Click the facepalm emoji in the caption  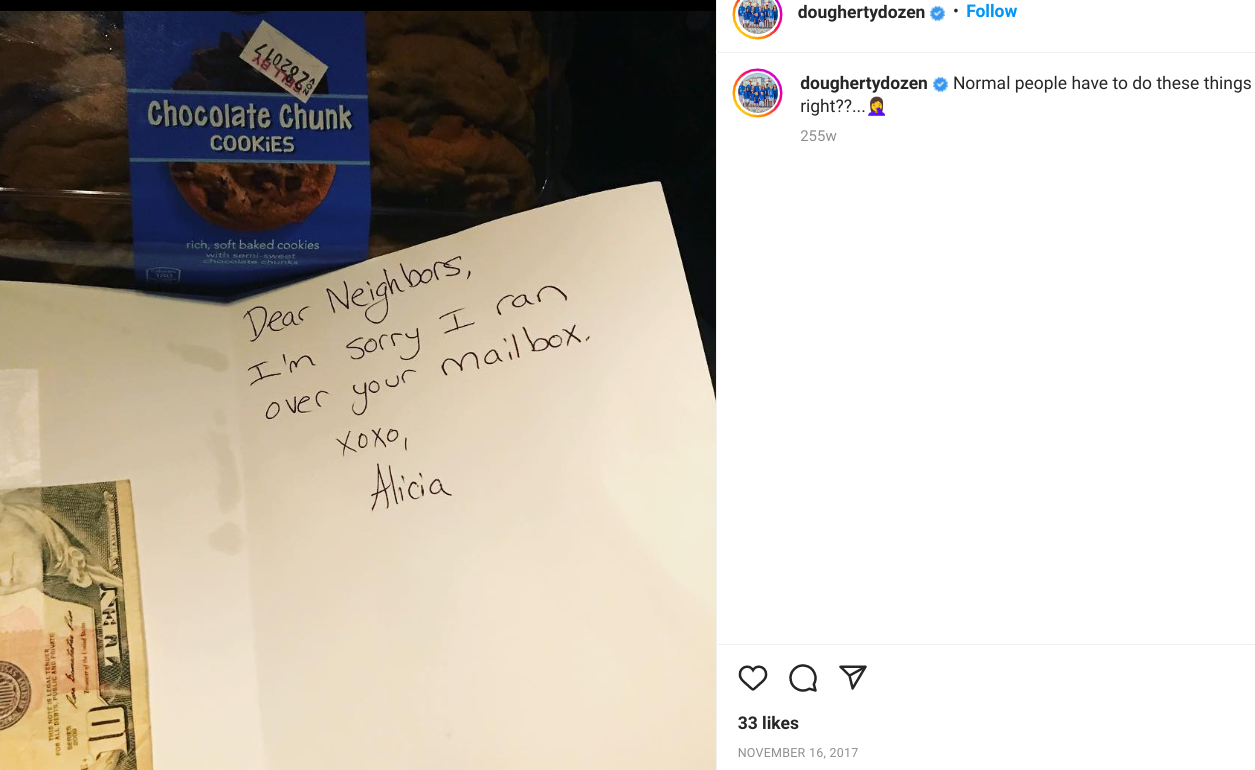[x=877, y=106]
